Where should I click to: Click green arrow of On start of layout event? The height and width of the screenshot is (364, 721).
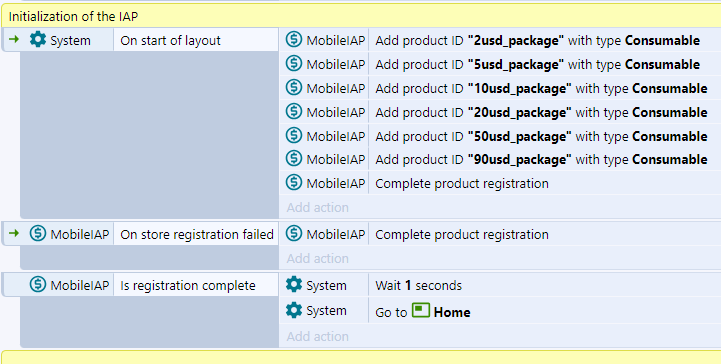point(14,40)
